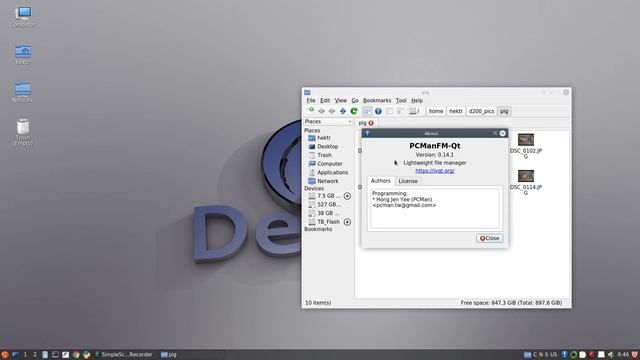Close the pig tab with red icon

(371, 123)
